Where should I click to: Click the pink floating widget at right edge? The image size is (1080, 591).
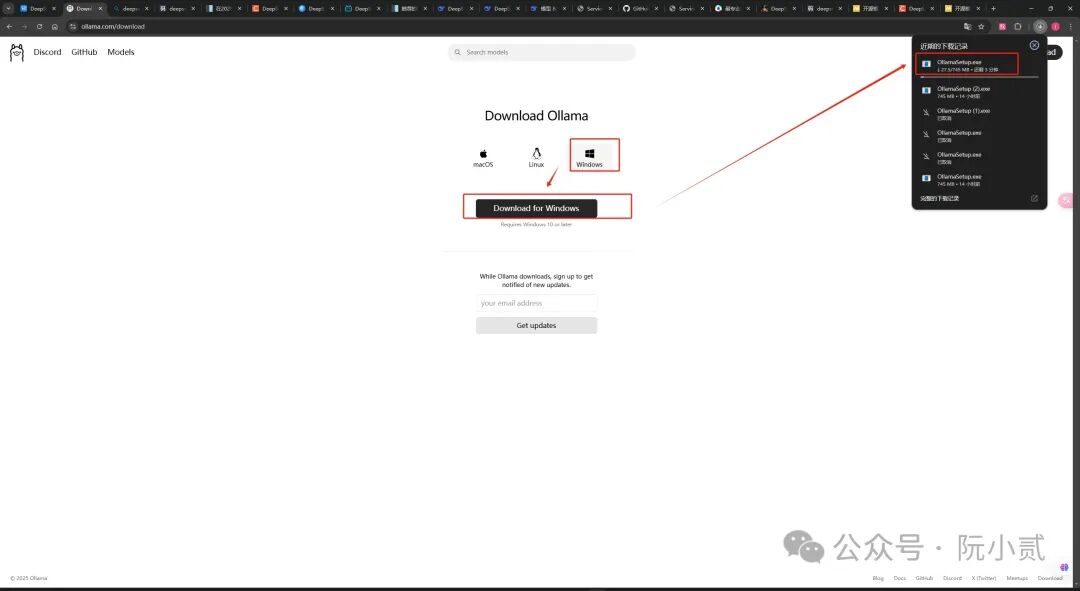[1068, 200]
